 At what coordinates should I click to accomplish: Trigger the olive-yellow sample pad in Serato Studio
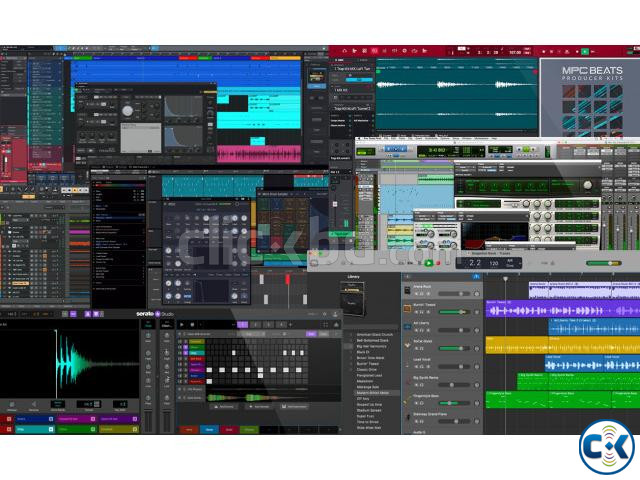[x=119, y=429]
